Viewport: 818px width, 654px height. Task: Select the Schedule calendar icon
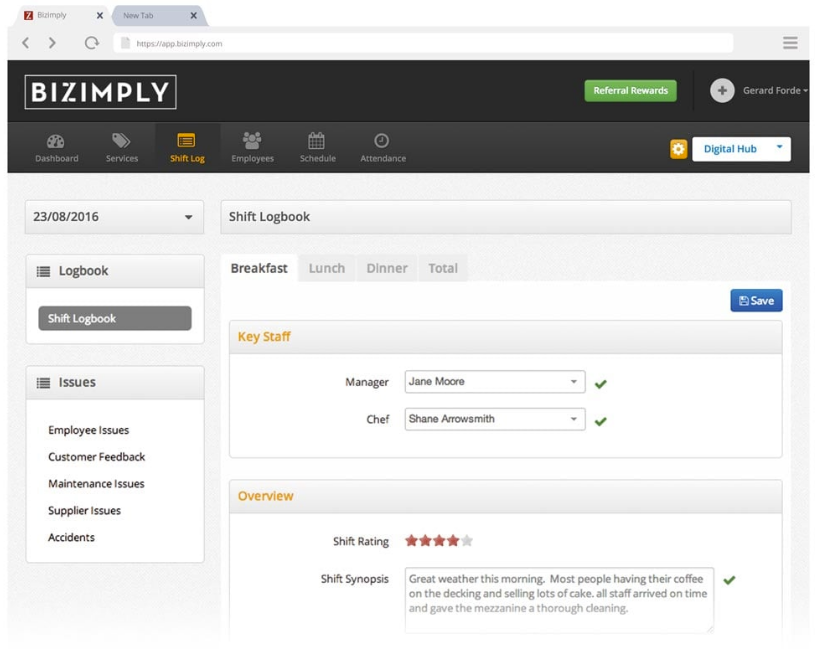pos(316,142)
